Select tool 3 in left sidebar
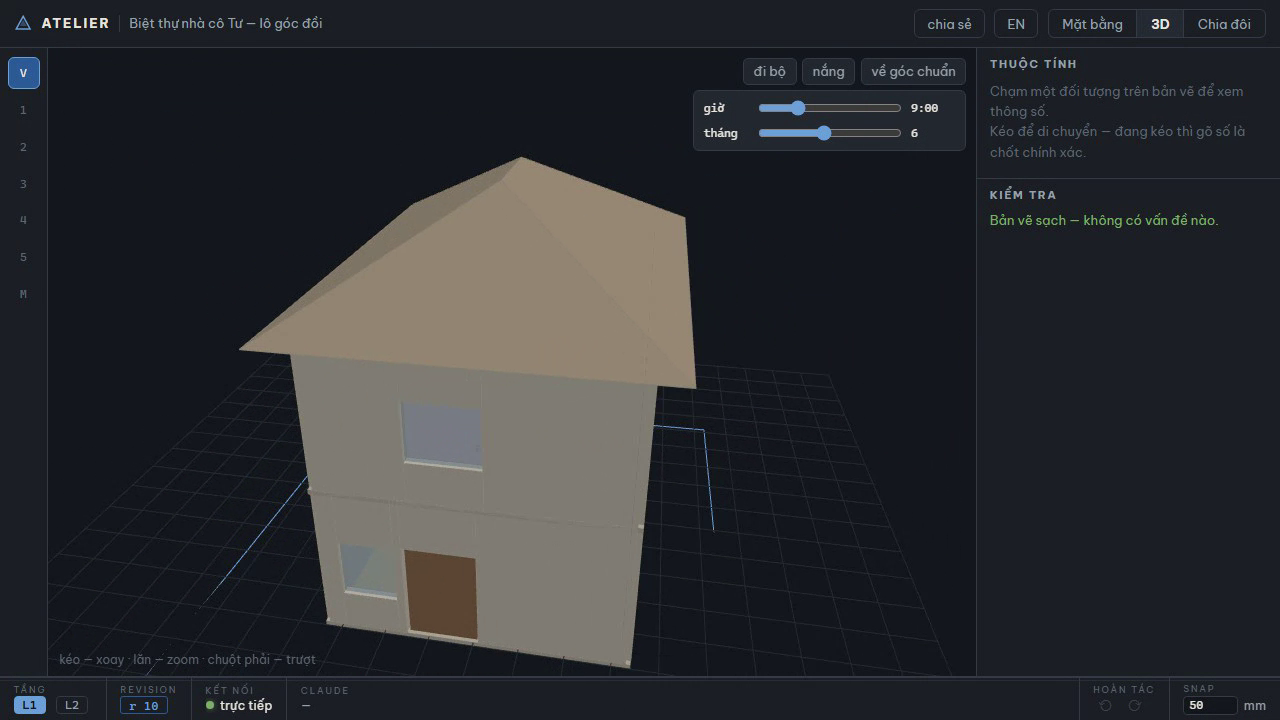The height and width of the screenshot is (720, 1280). pyautogui.click(x=24, y=184)
